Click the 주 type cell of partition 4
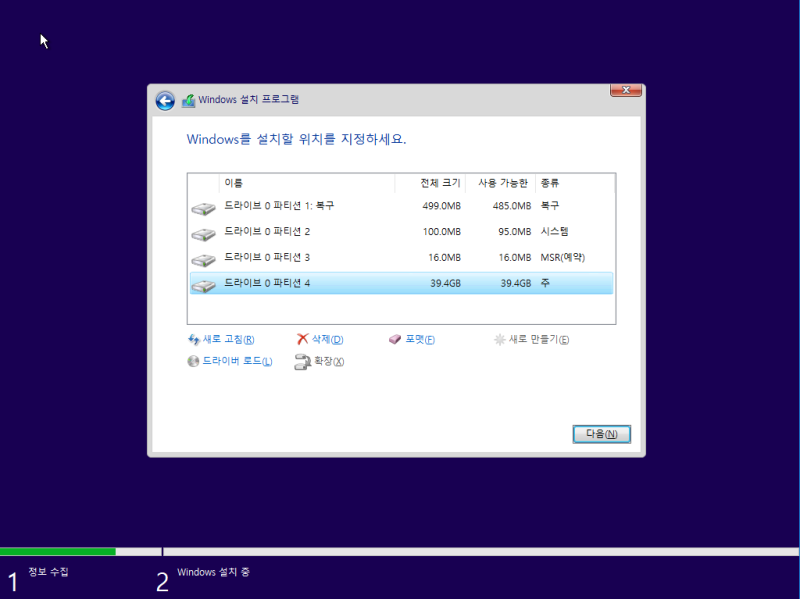This screenshot has width=800, height=599. (x=545, y=283)
